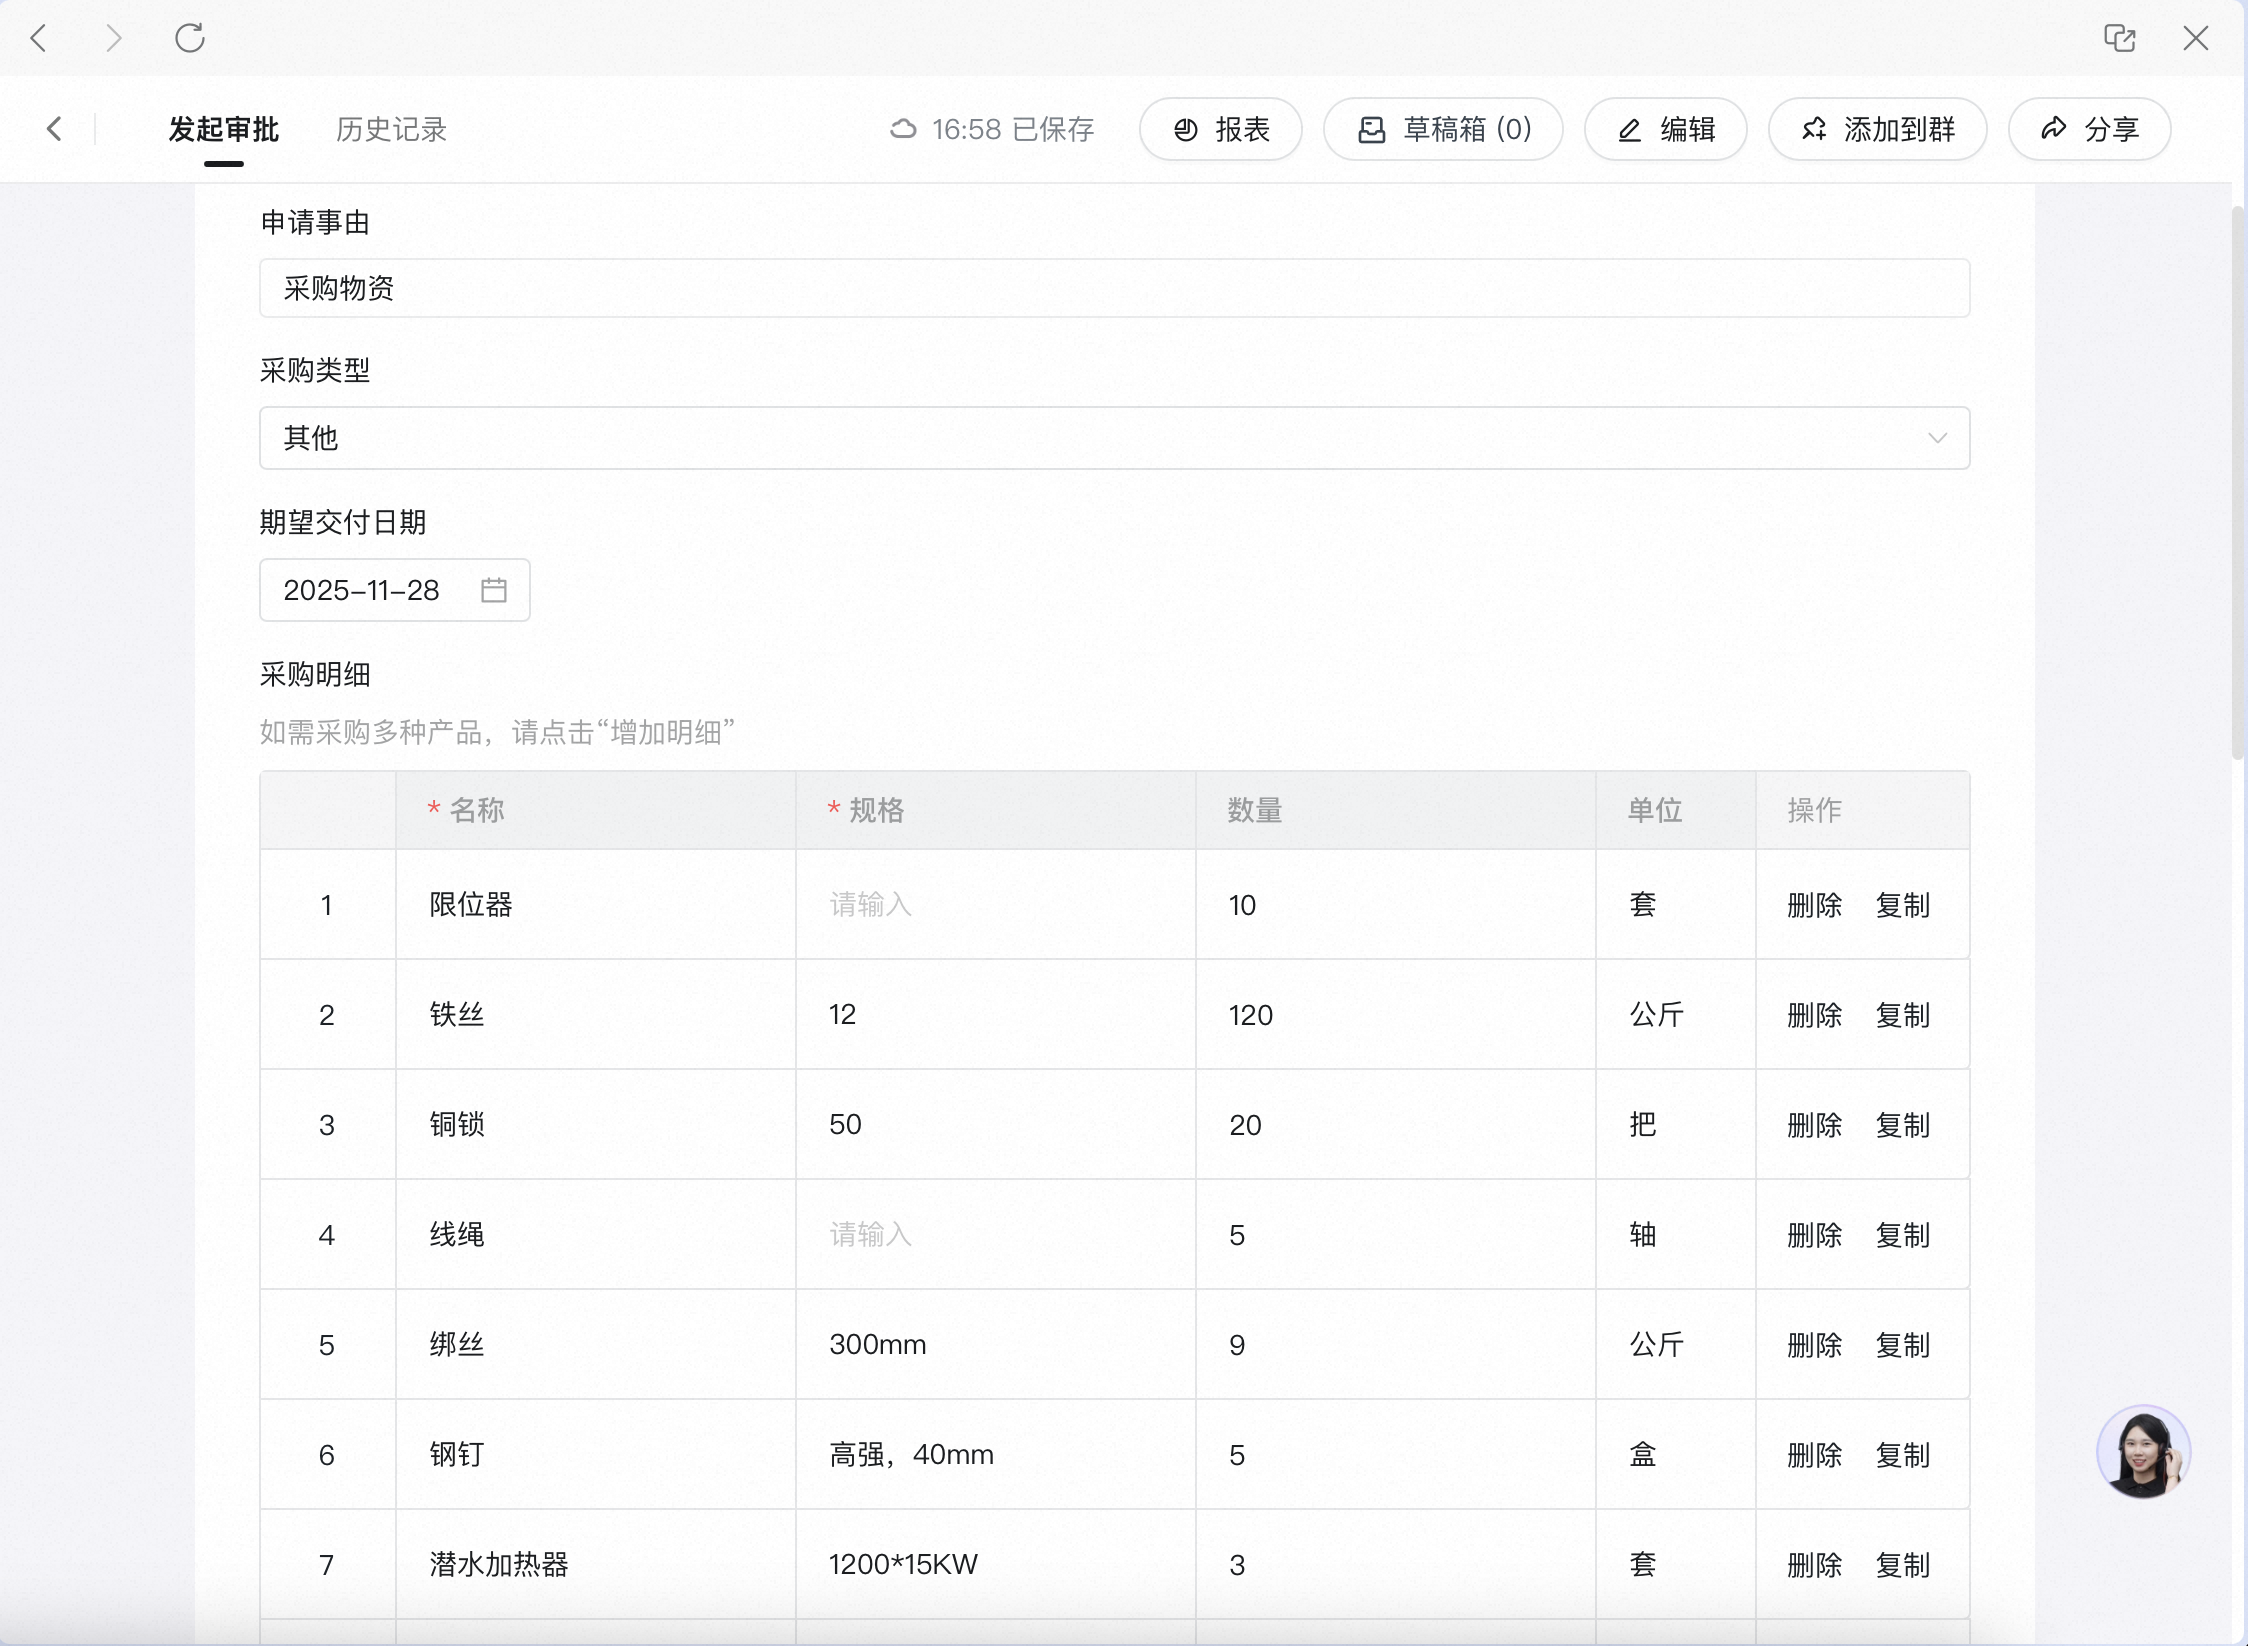The height and width of the screenshot is (1646, 2248).
Task: Click the cloud saved status icon
Action: pos(903,129)
